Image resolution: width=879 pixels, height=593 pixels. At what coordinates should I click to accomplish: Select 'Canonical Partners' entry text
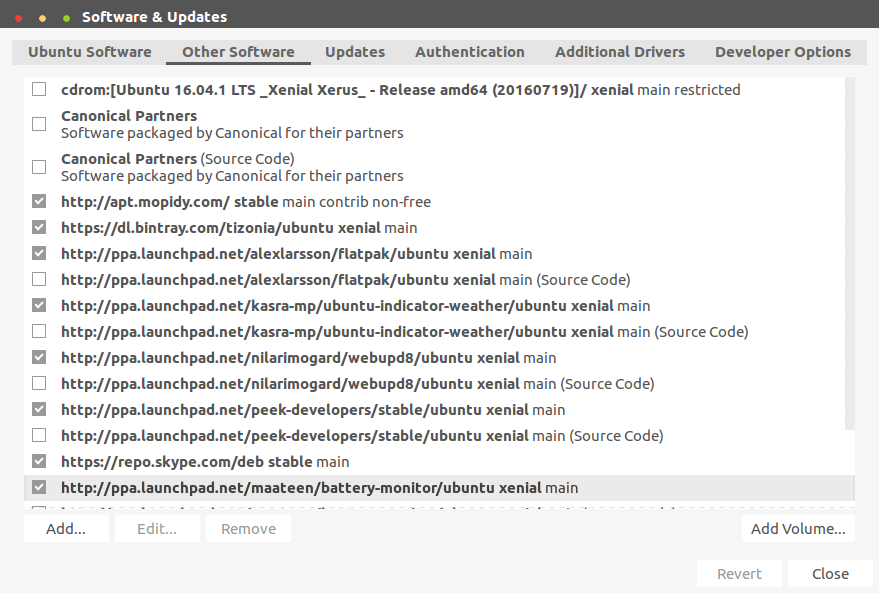pyautogui.click(x=232, y=124)
